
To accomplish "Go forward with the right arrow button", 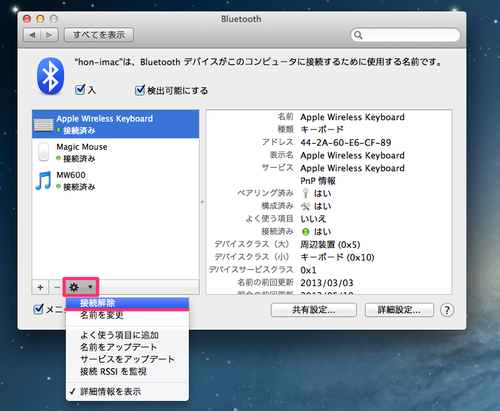I will point(49,35).
